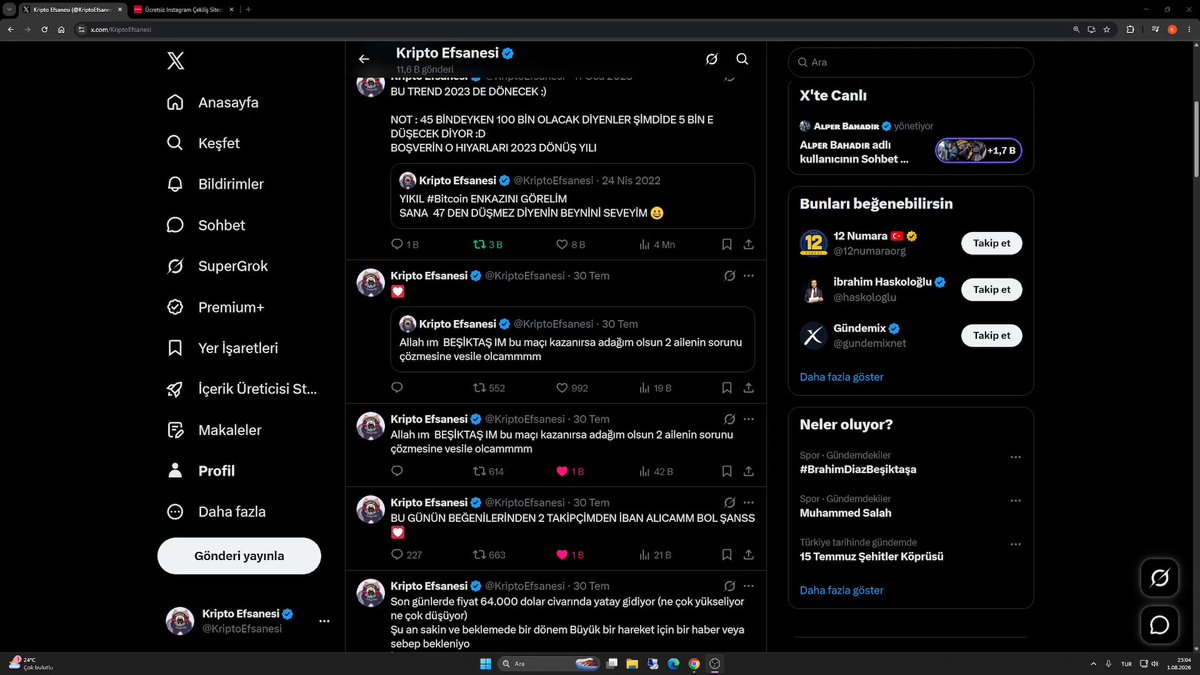Open options dots for Muhammed Salah trend

coord(1016,501)
